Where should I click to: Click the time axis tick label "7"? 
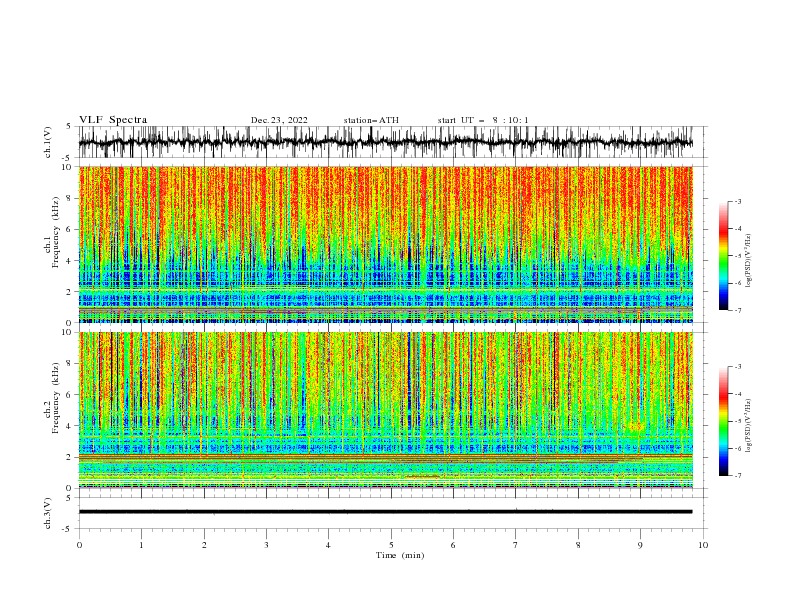[x=516, y=545]
